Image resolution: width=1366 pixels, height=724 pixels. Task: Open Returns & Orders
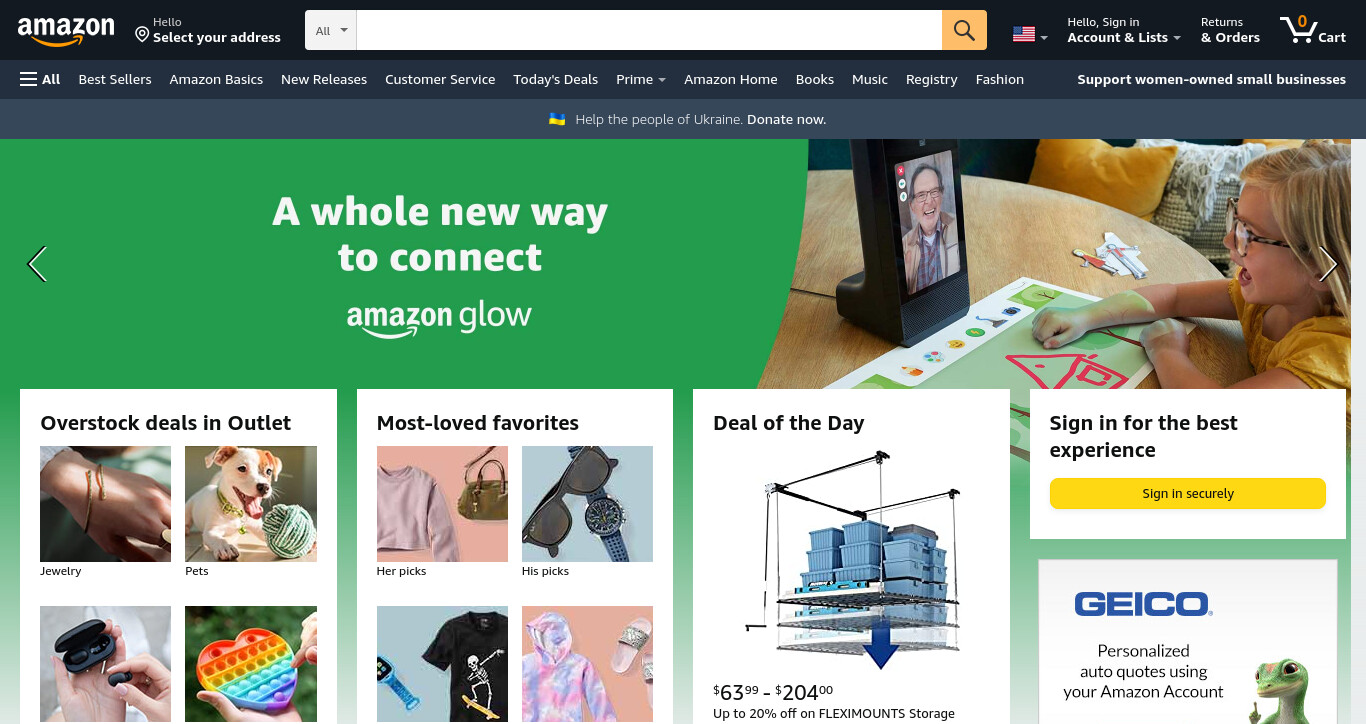(1230, 30)
